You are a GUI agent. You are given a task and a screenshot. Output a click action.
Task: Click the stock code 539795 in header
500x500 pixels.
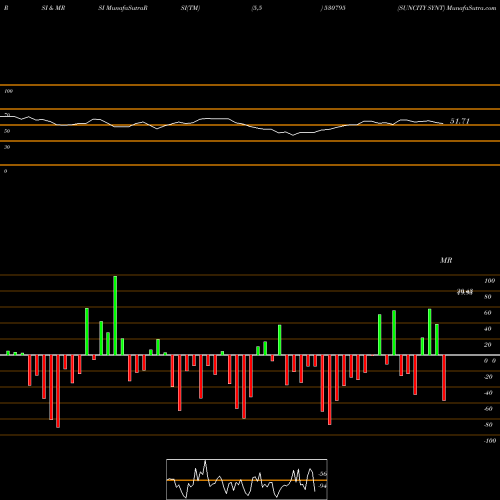pos(333,8)
